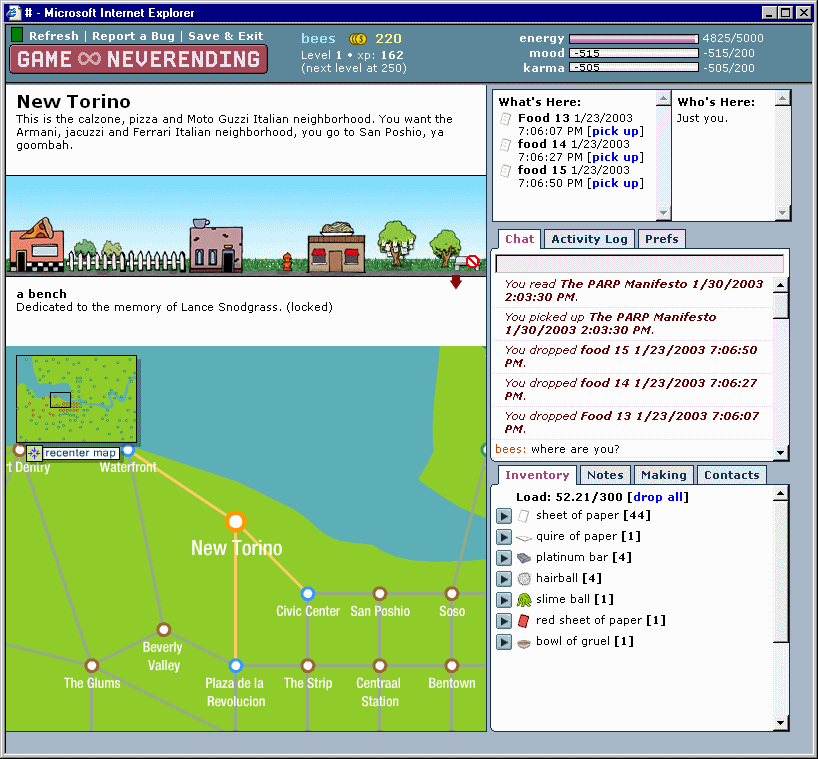Click the slime ball icon in inventory

click(x=524, y=600)
